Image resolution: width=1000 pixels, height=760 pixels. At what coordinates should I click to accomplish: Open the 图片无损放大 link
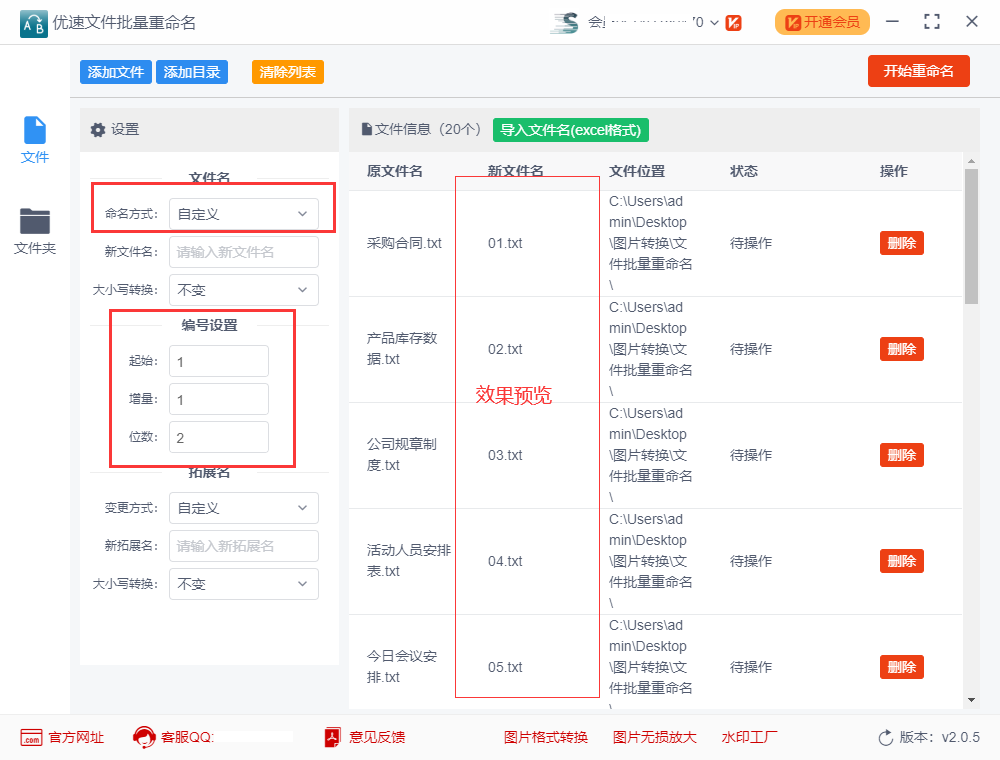(x=655, y=738)
